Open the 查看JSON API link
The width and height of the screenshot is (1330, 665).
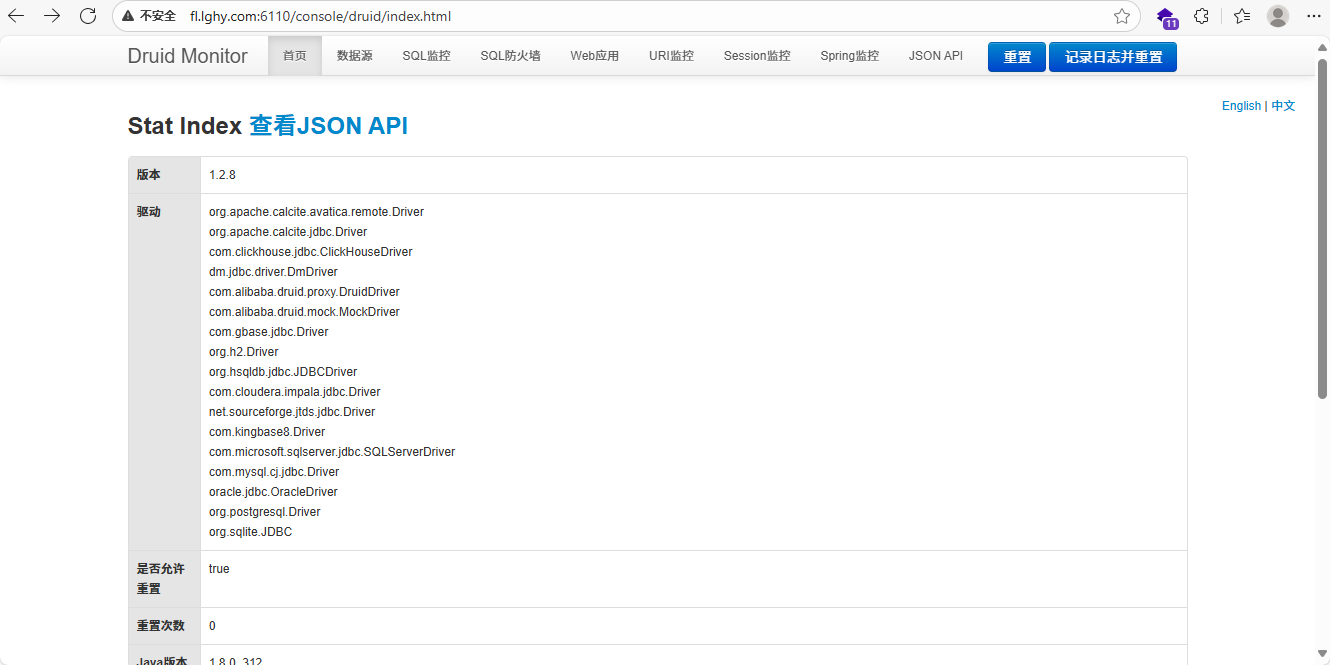tap(328, 126)
